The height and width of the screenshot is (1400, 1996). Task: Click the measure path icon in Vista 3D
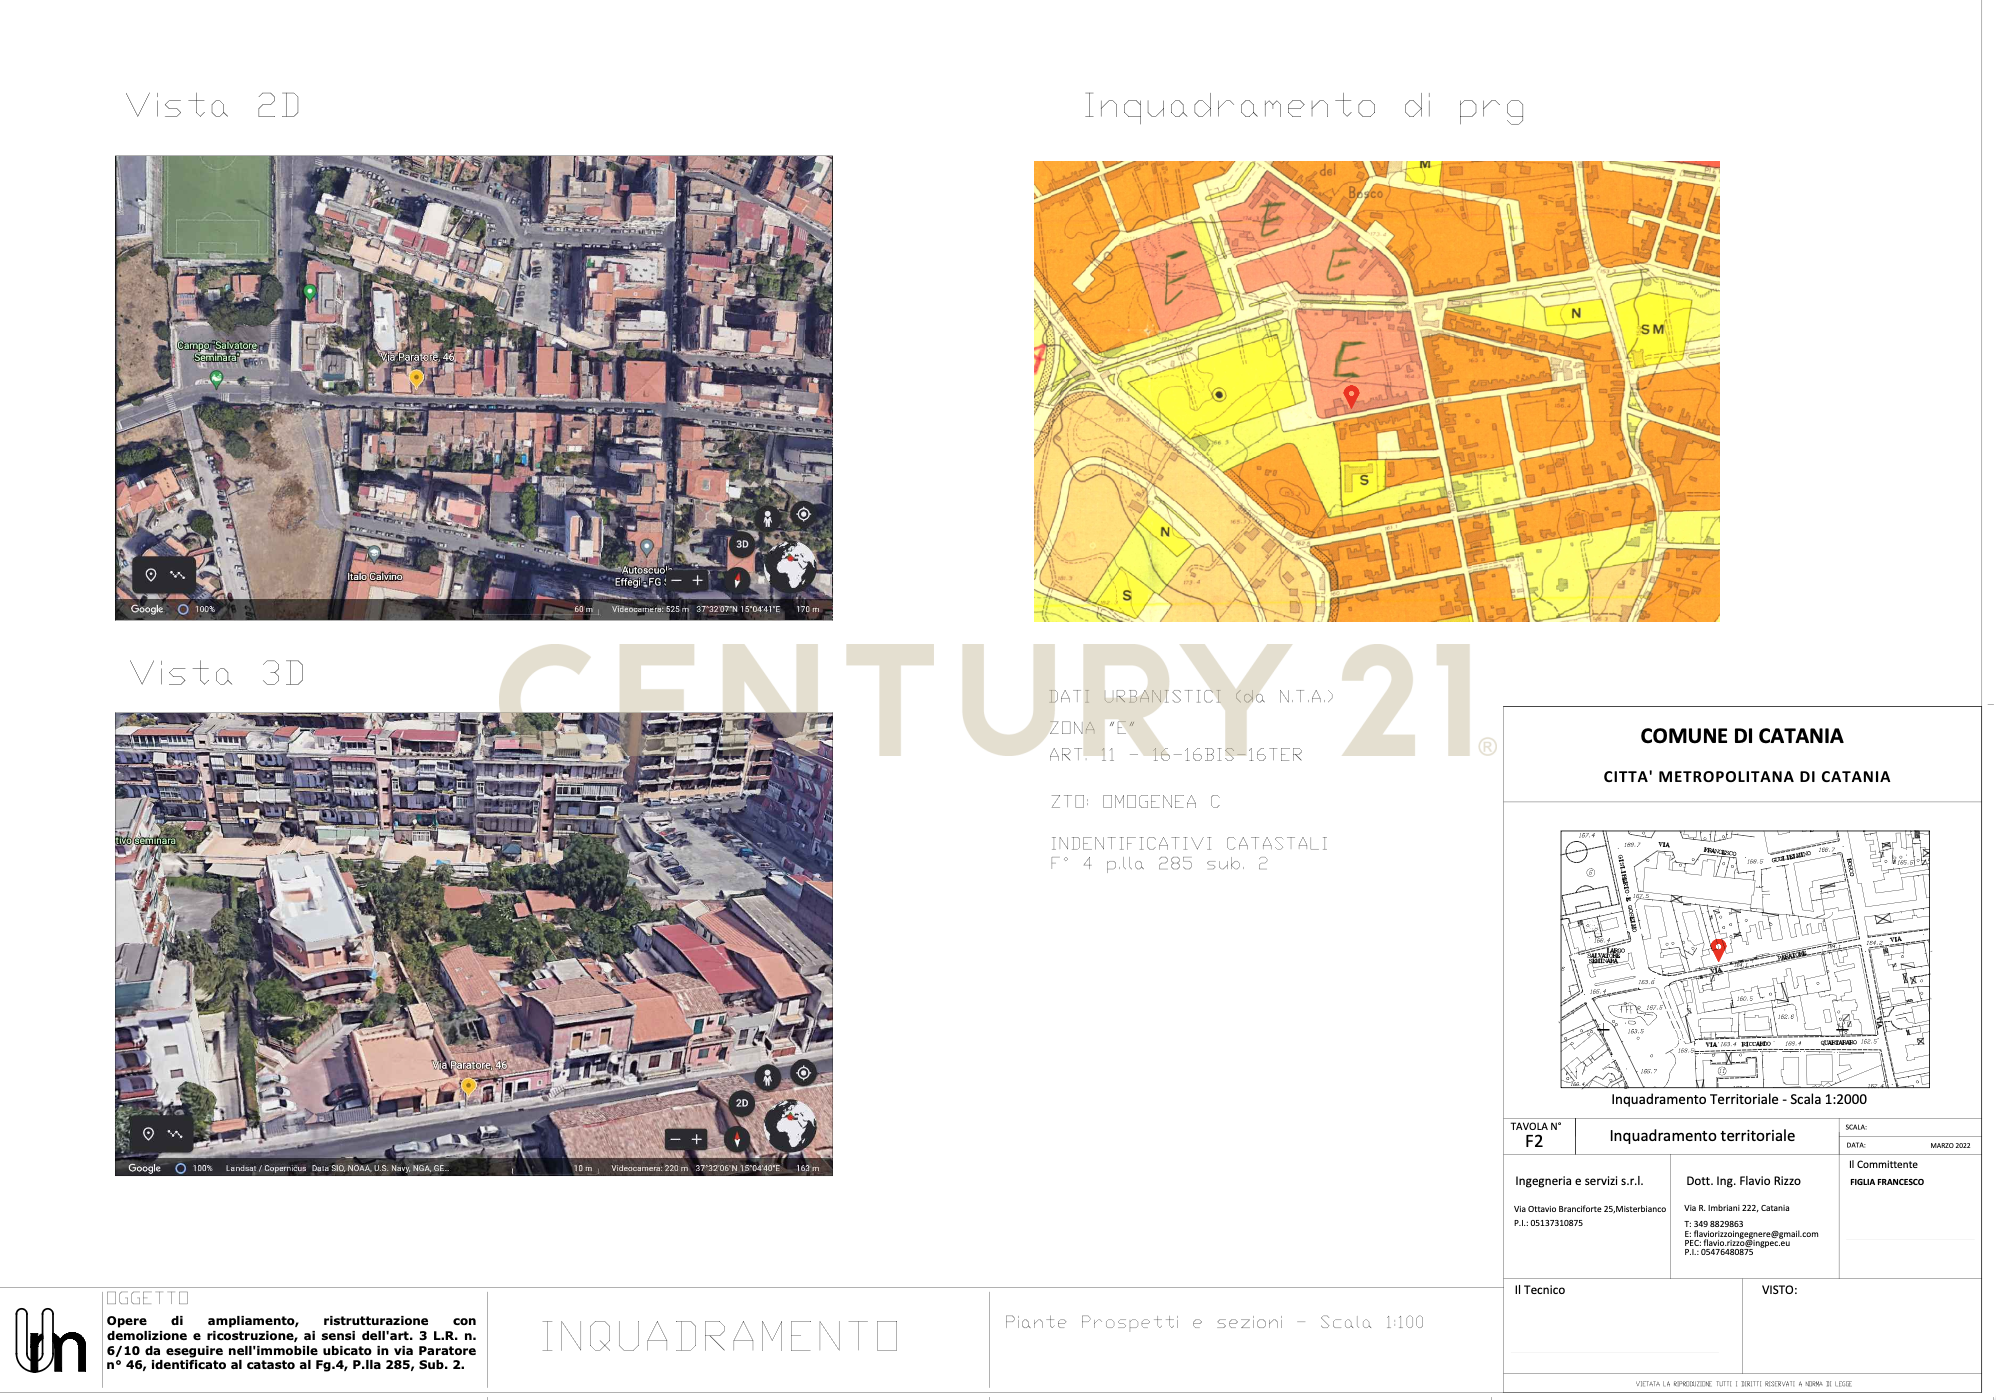tap(175, 1134)
